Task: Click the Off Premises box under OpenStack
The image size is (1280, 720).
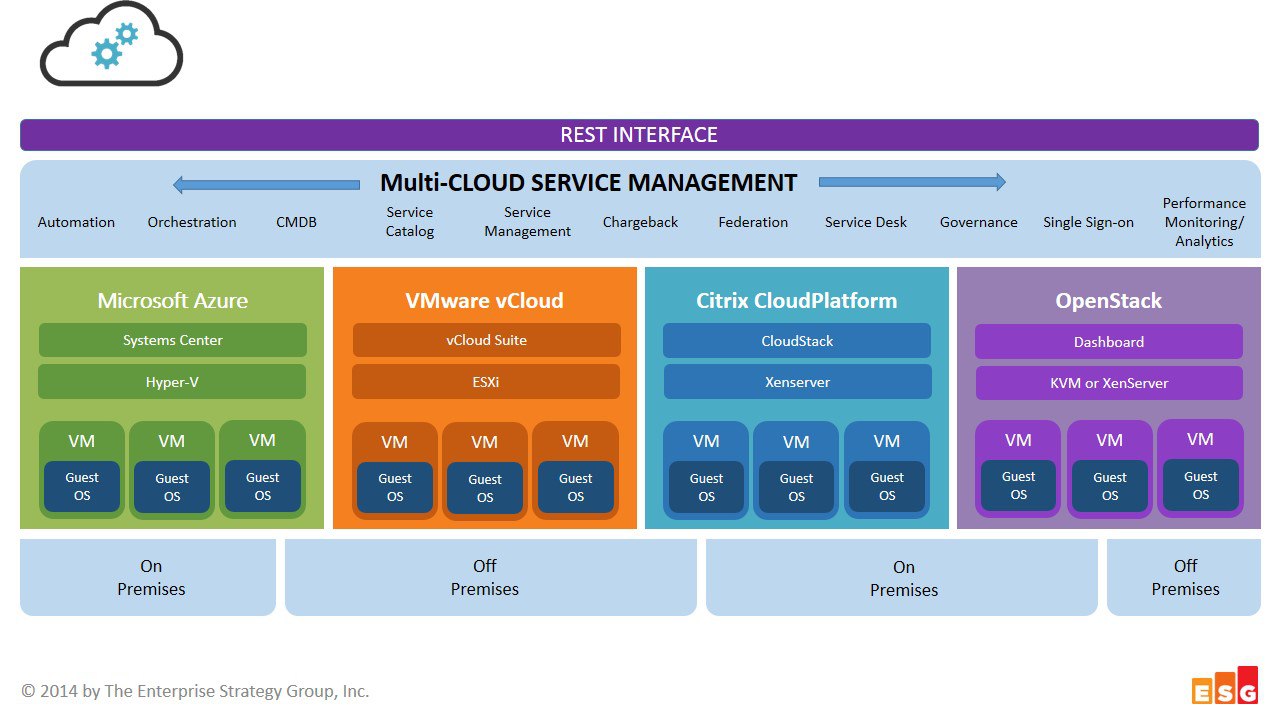Action: pos(1183,577)
